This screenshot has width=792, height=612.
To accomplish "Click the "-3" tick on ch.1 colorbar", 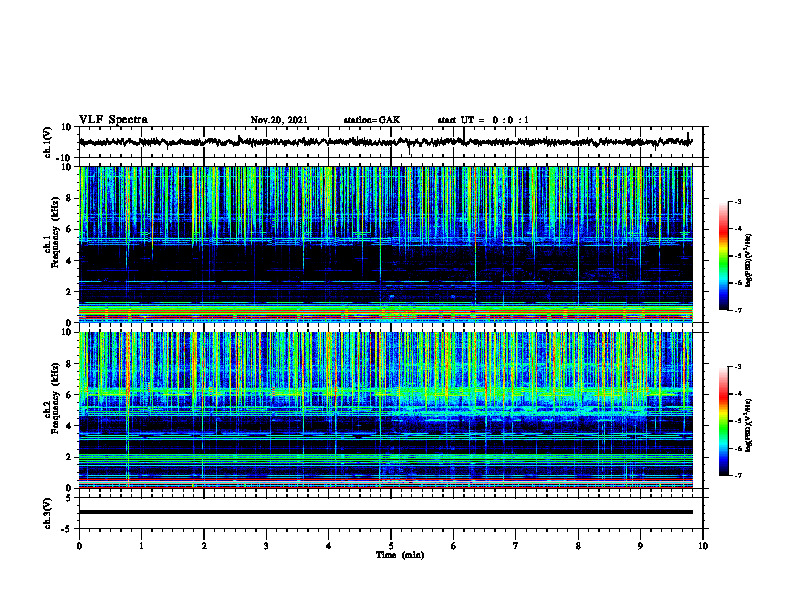I will 738,202.
